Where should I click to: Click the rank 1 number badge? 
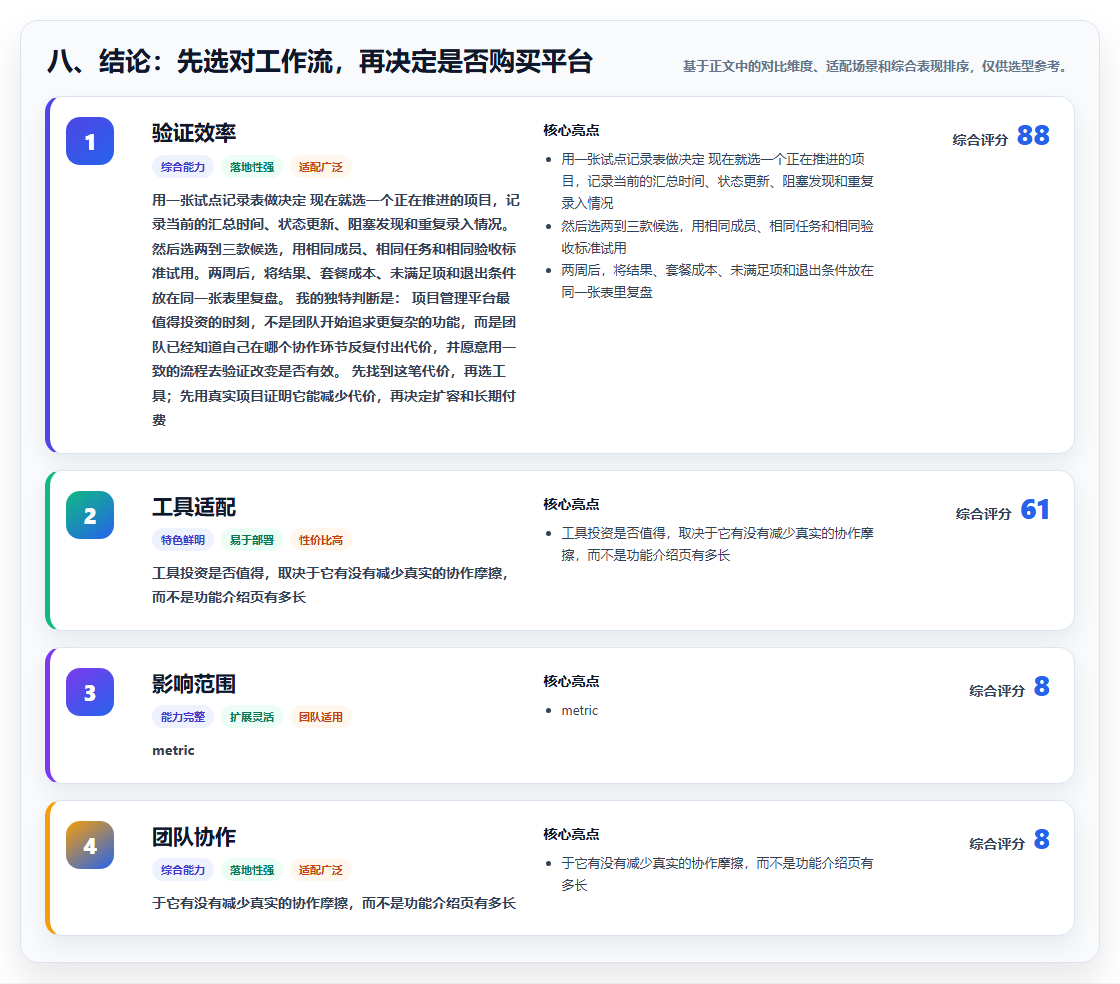90,141
